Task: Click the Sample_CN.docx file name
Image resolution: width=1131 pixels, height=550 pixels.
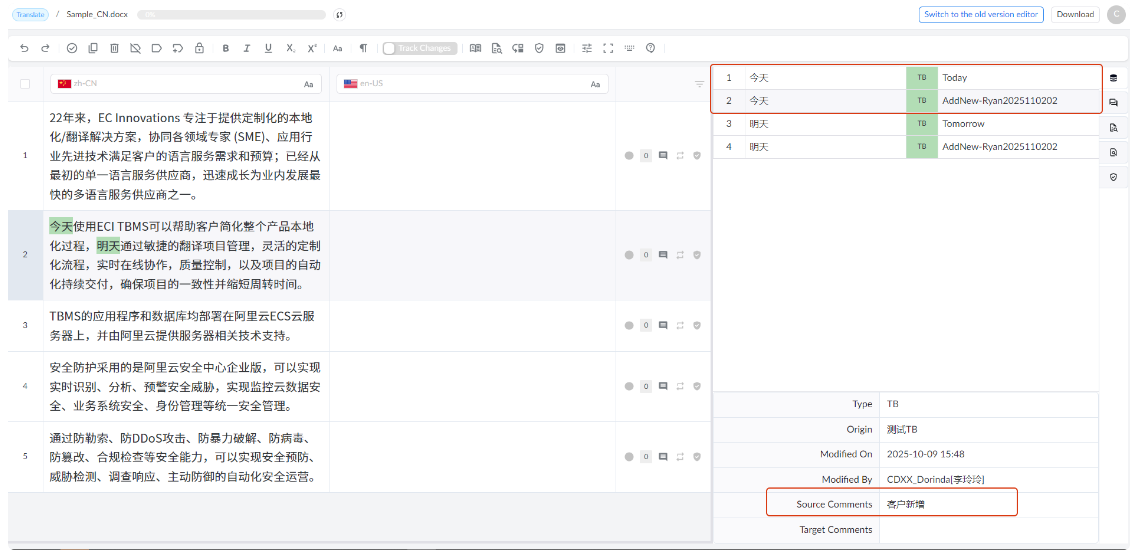Action: (x=97, y=14)
